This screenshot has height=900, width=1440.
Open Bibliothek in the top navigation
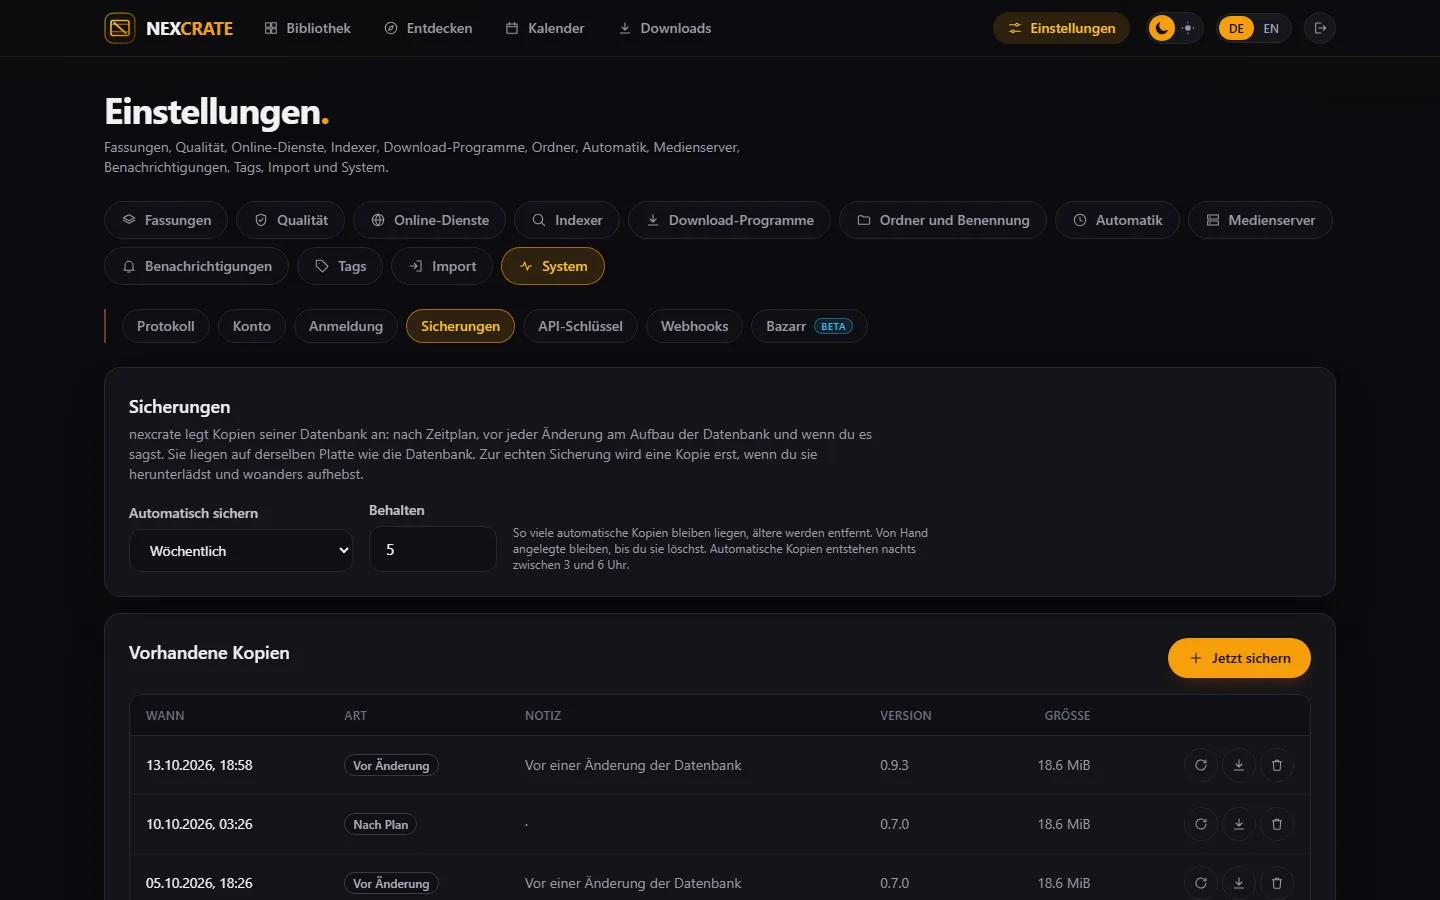pyautogui.click(x=308, y=28)
